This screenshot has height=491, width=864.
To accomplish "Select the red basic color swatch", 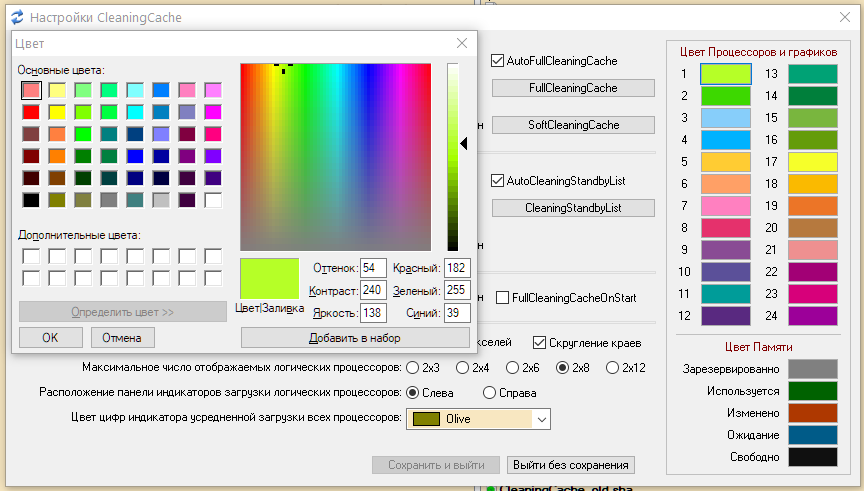I will pos(31,112).
